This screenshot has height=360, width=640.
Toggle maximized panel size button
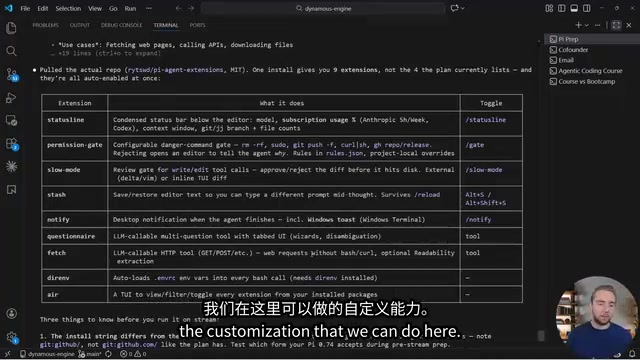pos(616,25)
